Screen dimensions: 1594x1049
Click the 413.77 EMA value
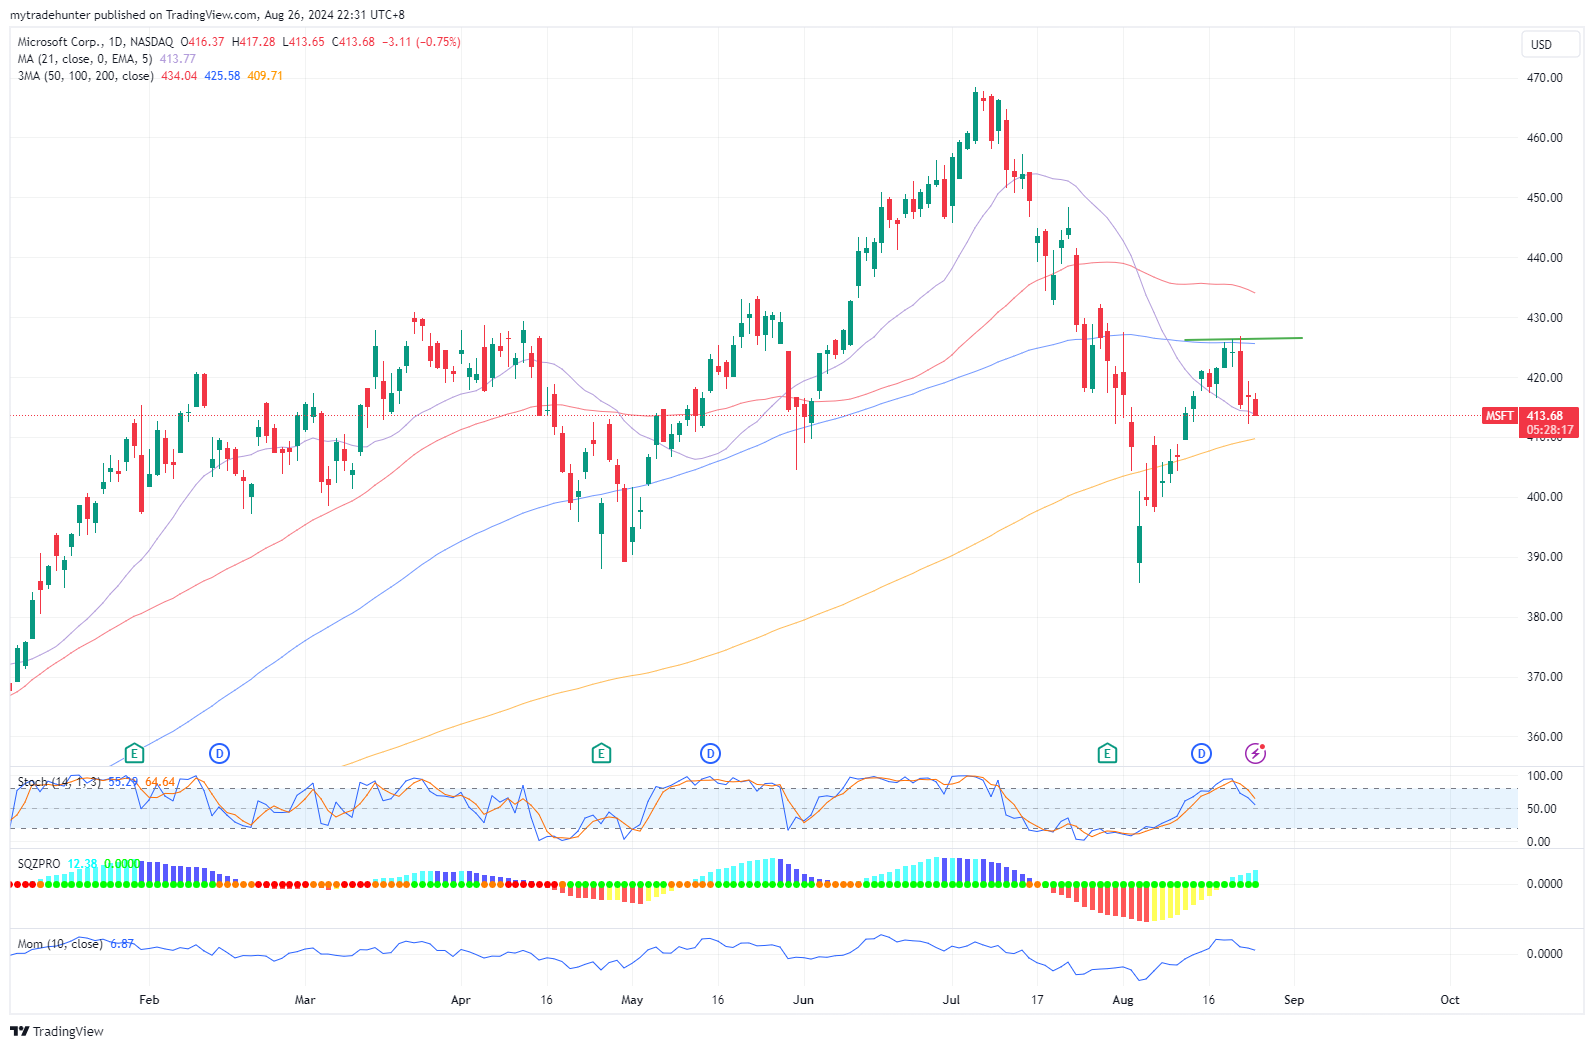(x=178, y=59)
